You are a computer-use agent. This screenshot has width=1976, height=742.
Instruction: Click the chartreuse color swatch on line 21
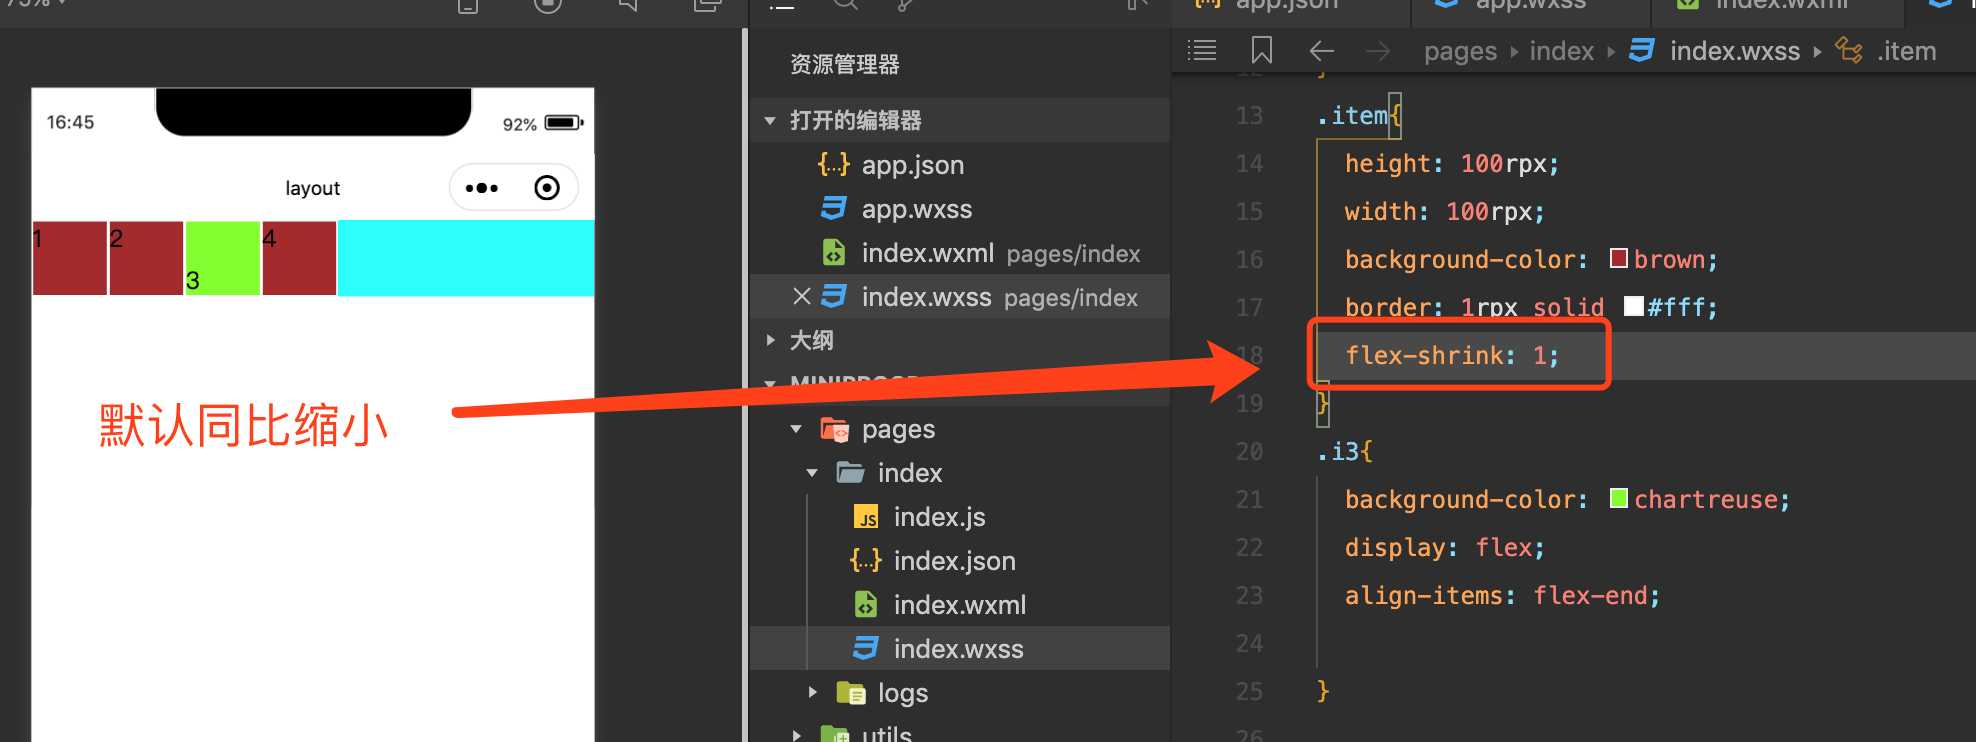pyautogui.click(x=1619, y=498)
